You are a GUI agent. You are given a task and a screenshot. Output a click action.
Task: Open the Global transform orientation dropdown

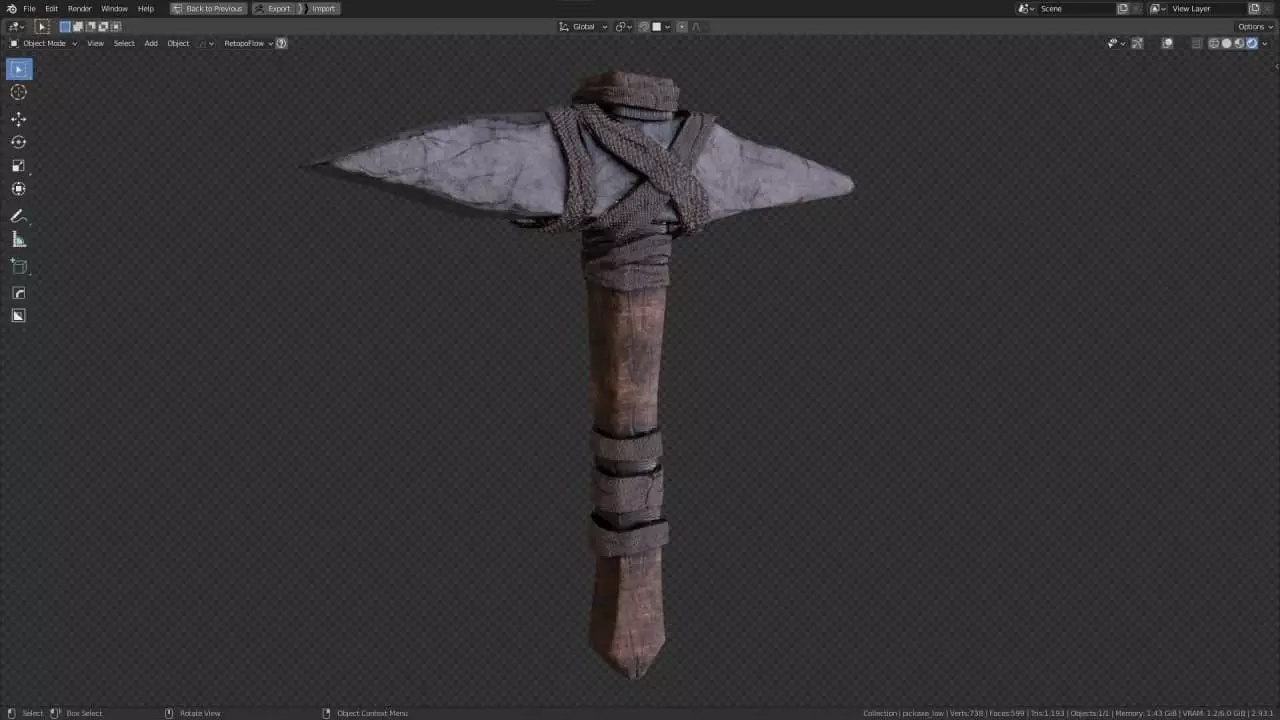(x=584, y=27)
